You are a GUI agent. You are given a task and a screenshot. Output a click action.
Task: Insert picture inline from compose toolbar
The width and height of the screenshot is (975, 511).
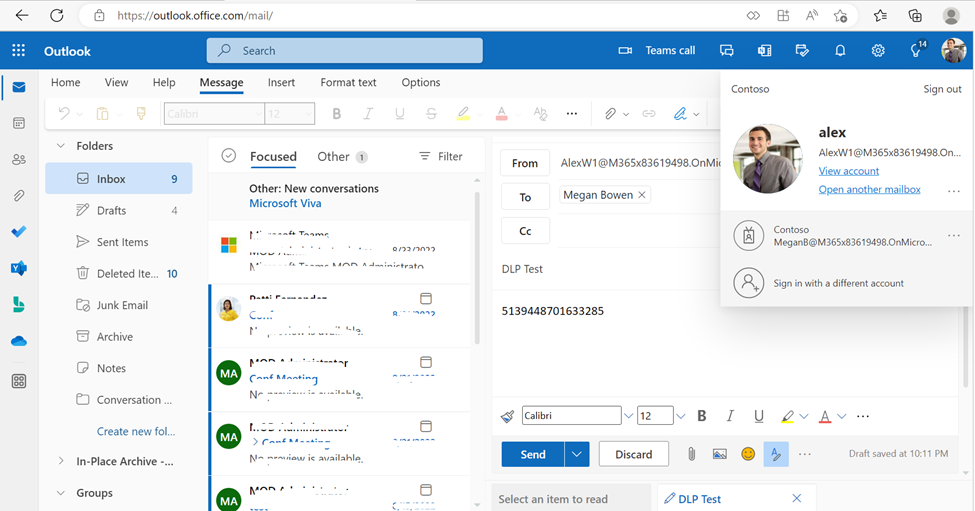pos(720,454)
